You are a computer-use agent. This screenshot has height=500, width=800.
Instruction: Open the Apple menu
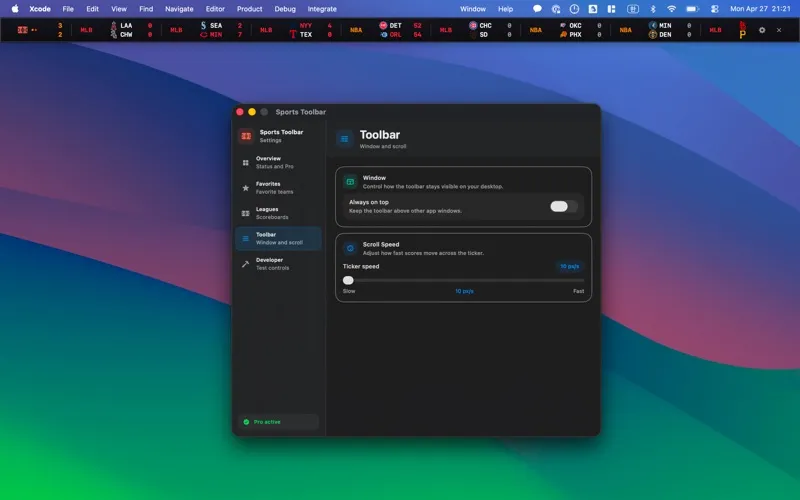(x=15, y=9)
